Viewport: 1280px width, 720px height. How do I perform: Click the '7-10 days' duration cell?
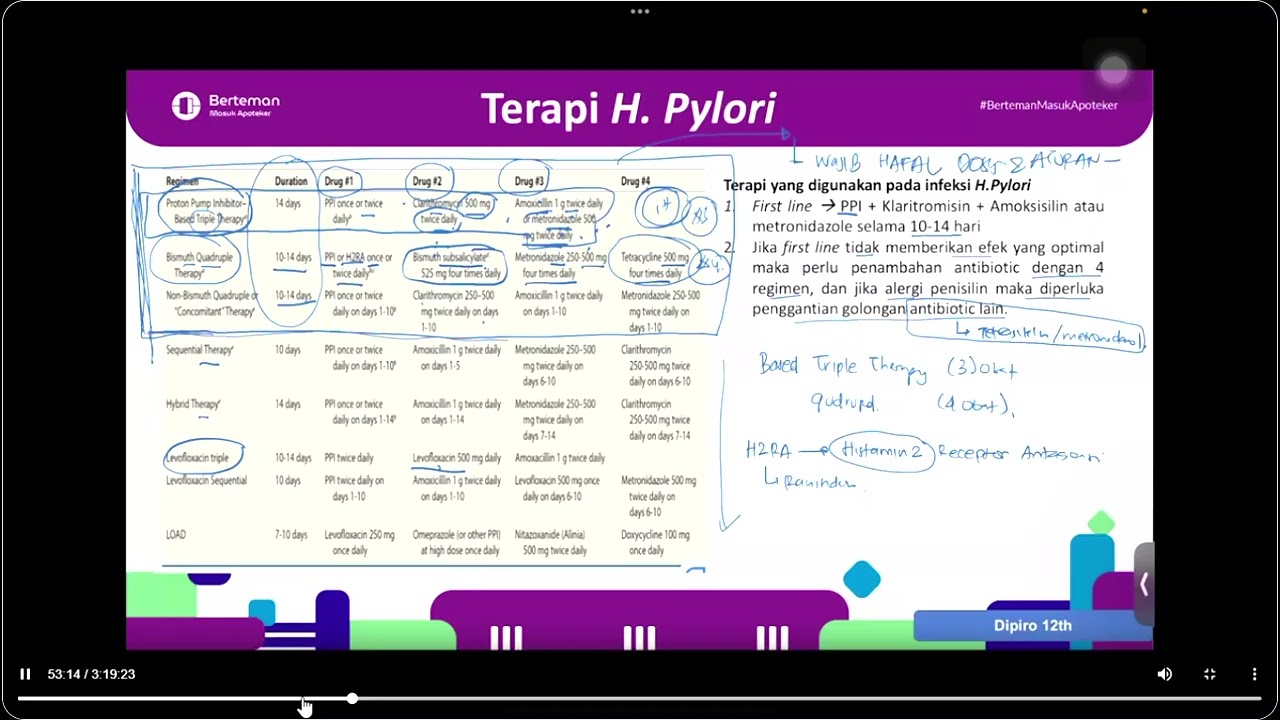point(291,535)
